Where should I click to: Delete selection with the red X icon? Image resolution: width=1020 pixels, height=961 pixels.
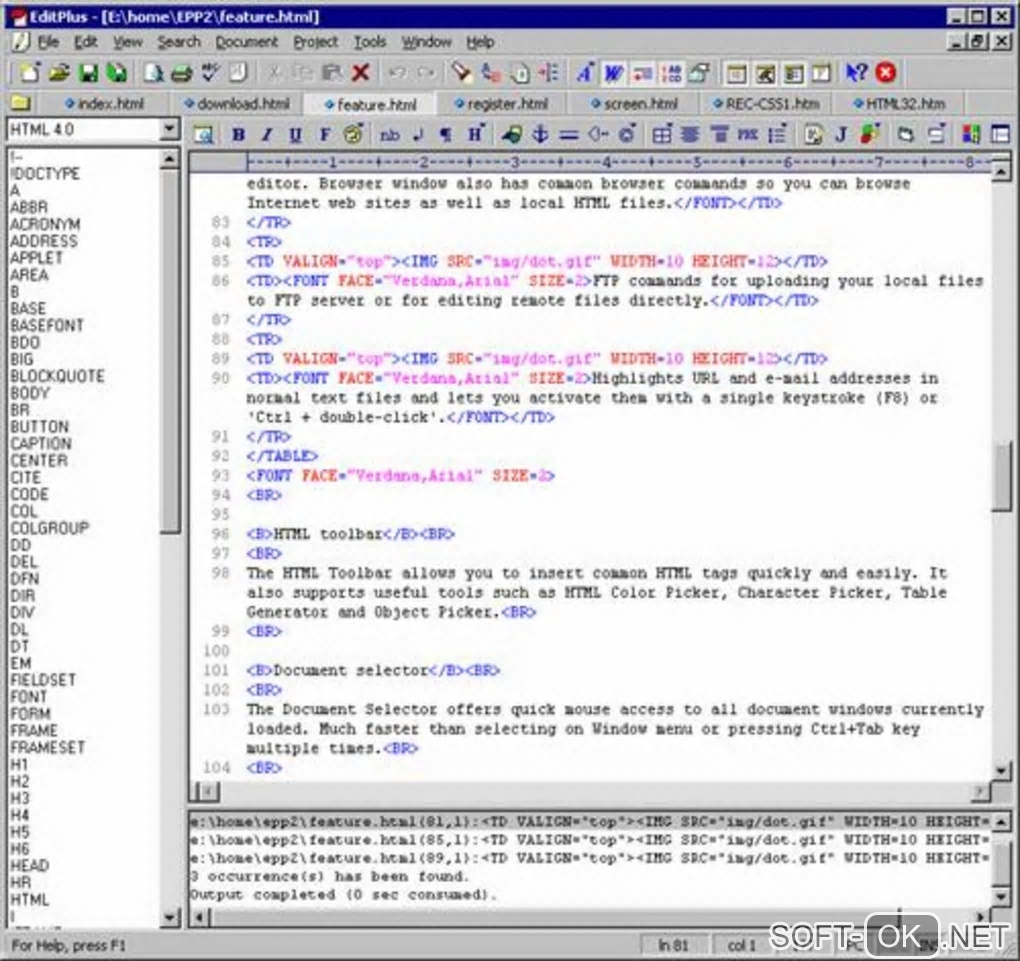tap(360, 73)
